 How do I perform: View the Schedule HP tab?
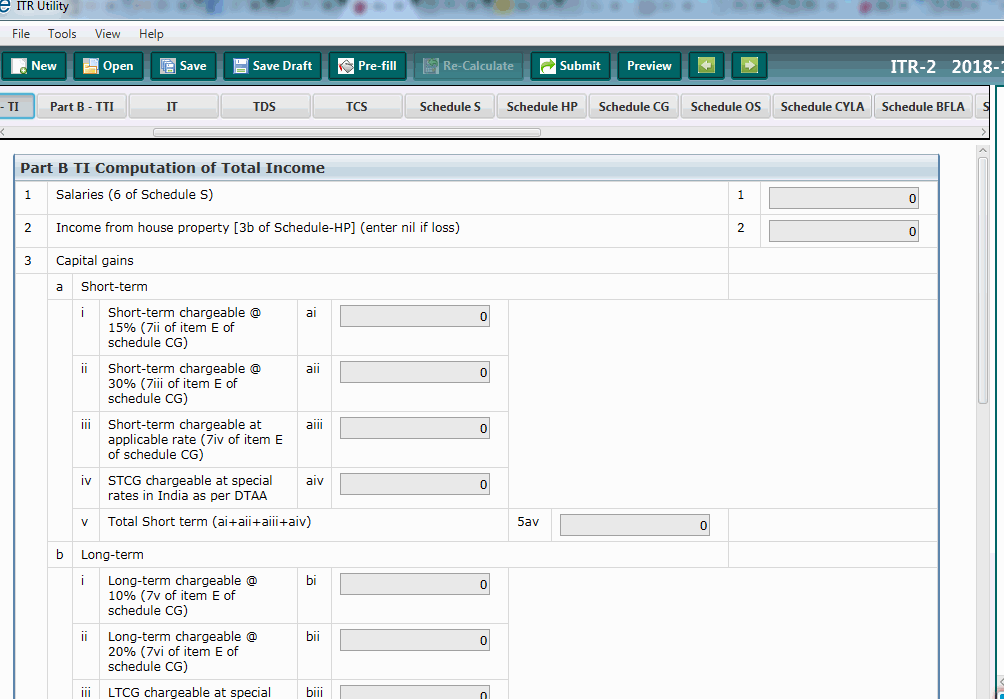pos(541,105)
